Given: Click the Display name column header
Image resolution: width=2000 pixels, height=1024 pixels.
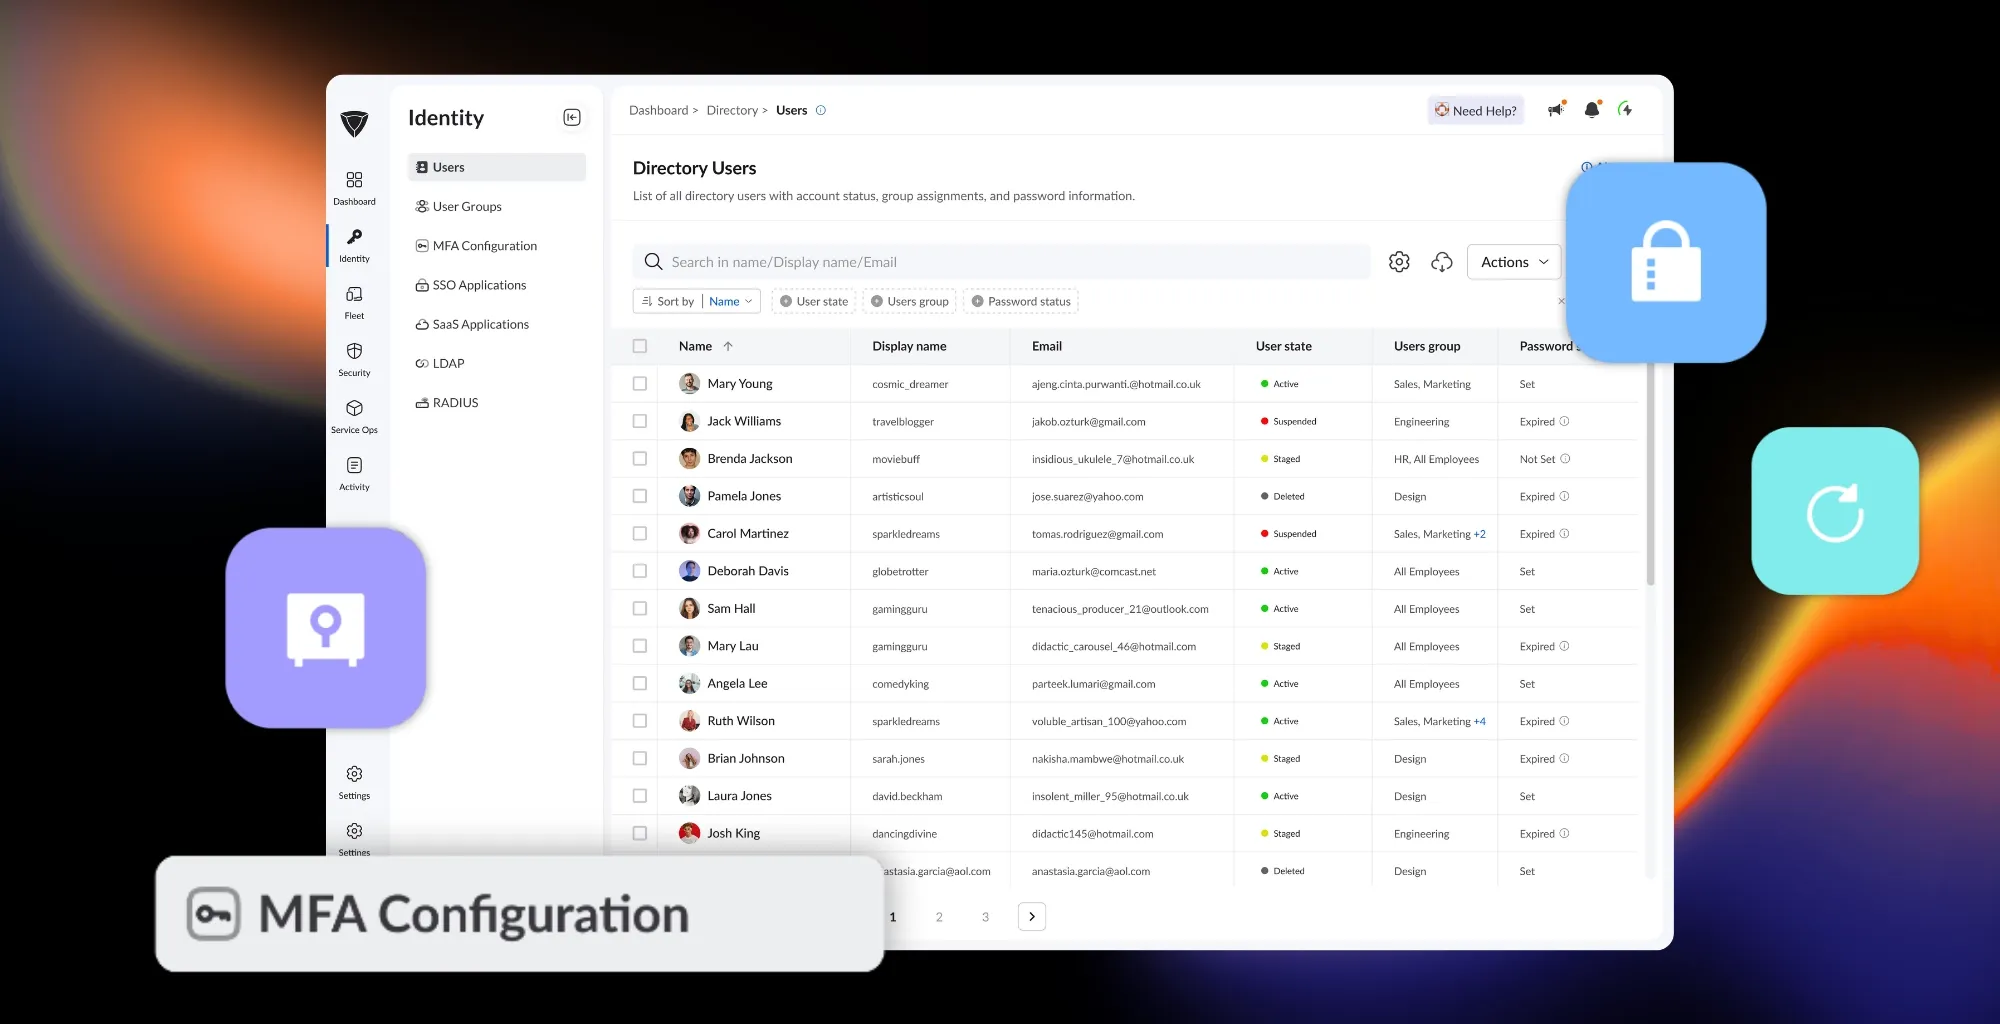Looking at the screenshot, I should click(909, 346).
